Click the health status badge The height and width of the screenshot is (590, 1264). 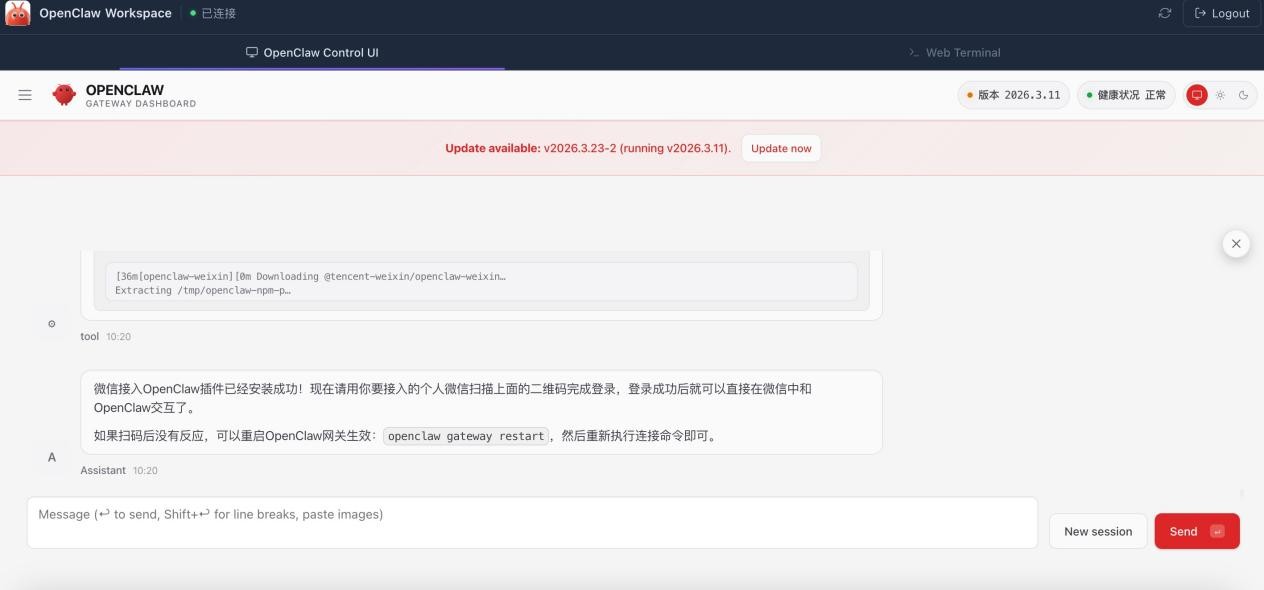click(x=1126, y=95)
